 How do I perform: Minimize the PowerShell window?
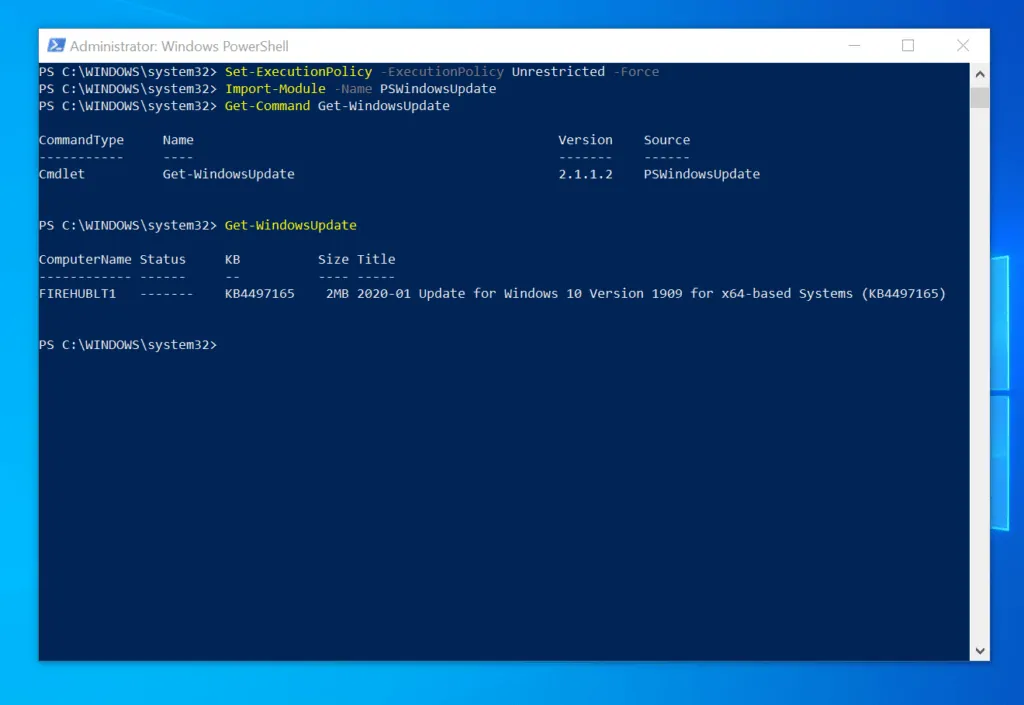pos(853,46)
